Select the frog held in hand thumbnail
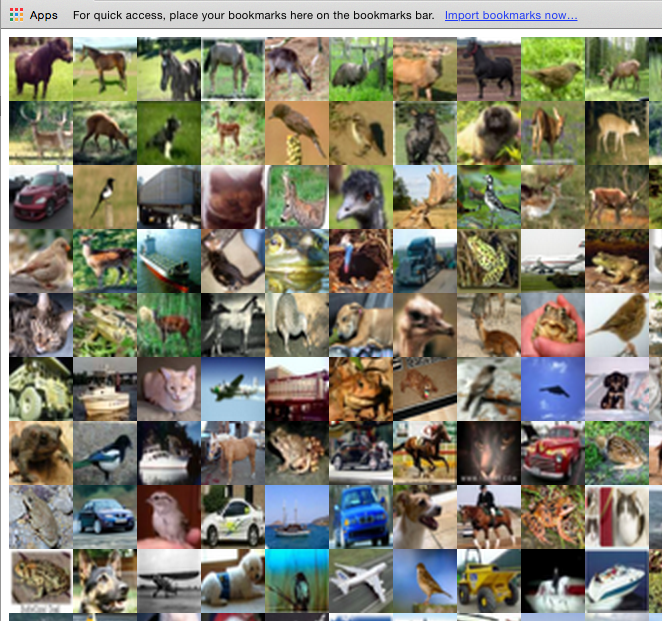The image size is (662, 621). [553, 325]
